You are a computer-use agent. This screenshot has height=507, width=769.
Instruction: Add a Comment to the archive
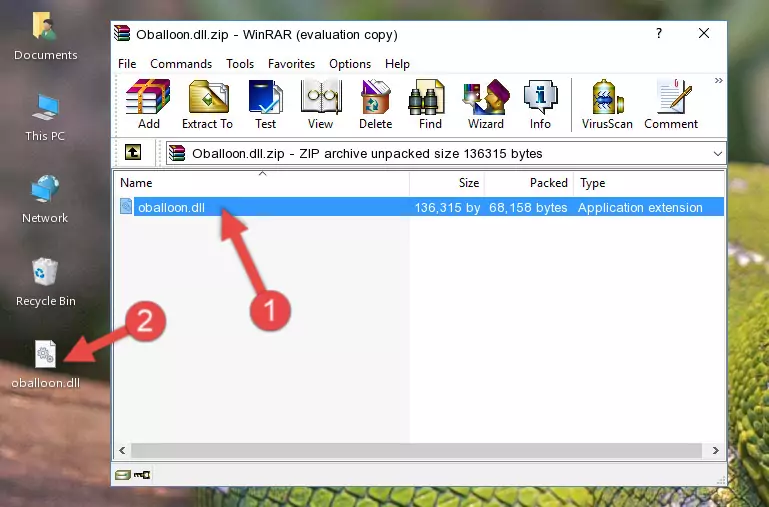point(671,104)
